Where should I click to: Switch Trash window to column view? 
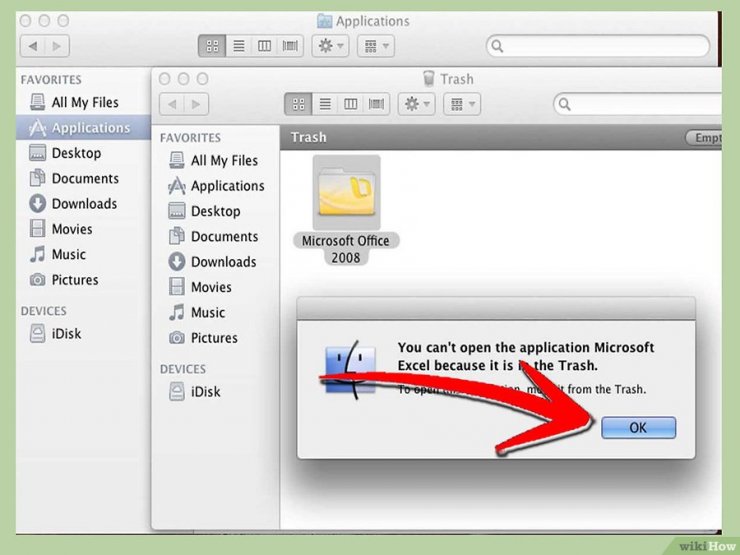pyautogui.click(x=350, y=104)
